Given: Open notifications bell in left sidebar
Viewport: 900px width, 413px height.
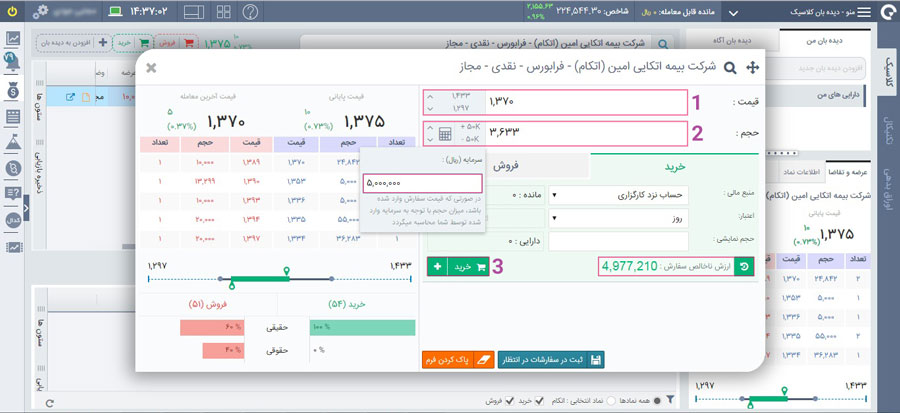Looking at the screenshot, I should [11, 62].
